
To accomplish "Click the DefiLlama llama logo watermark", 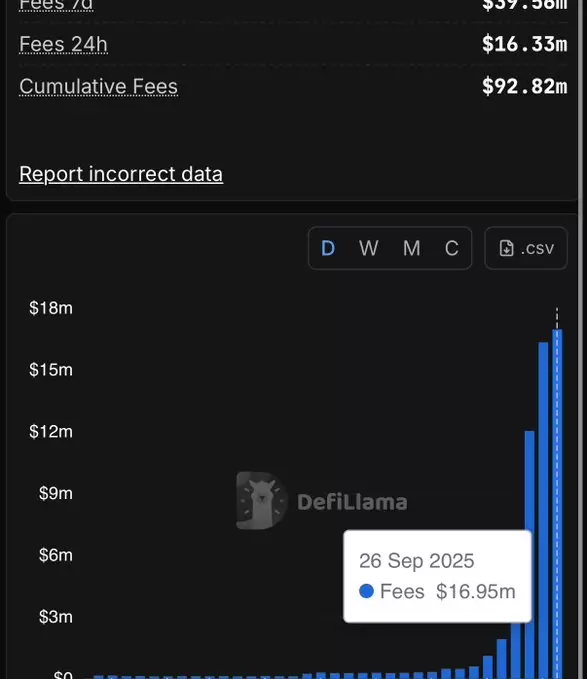I will [261, 501].
